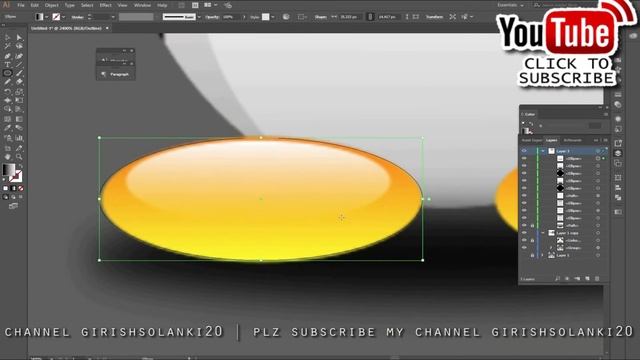This screenshot has width=640, height=360.
Task: Change screen mode at toolbar bottom
Action: 13,206
